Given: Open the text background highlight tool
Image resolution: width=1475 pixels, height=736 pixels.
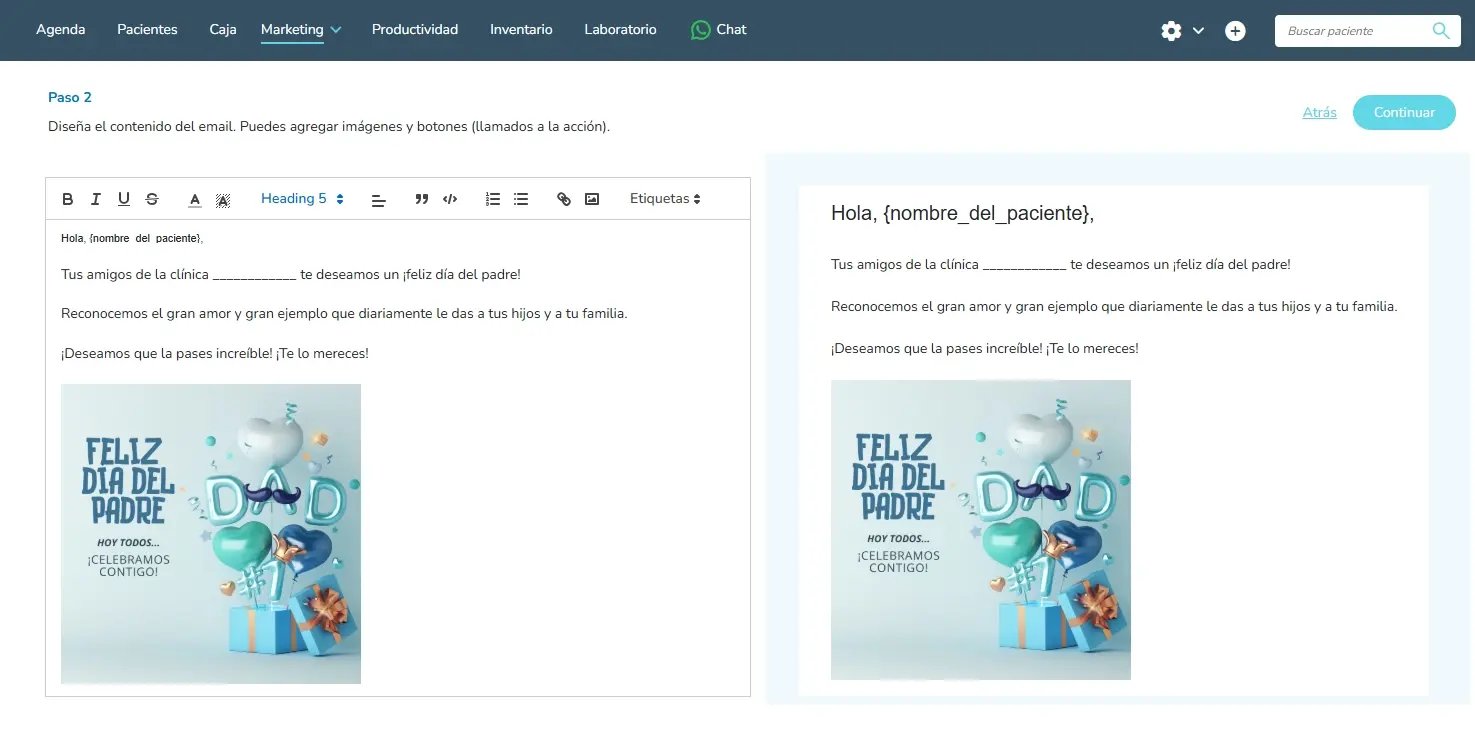Looking at the screenshot, I should [223, 200].
